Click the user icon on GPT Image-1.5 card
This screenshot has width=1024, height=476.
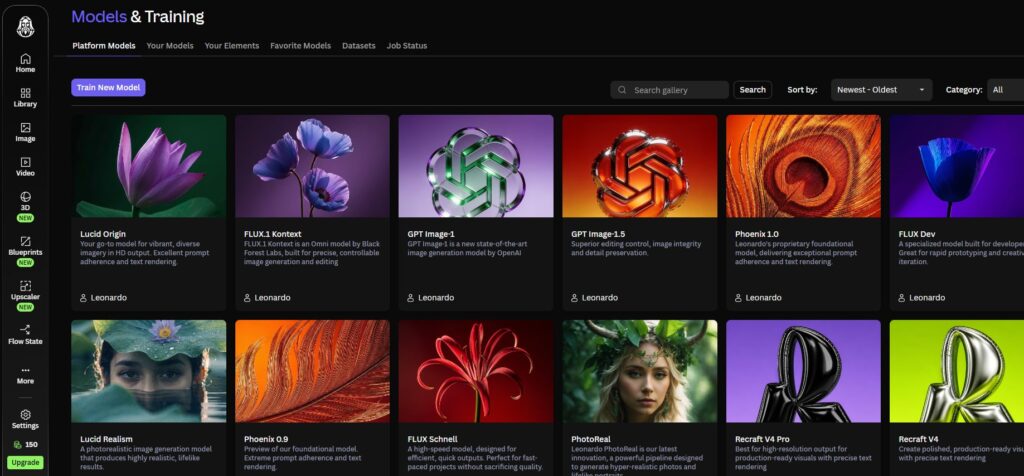tap(575, 298)
